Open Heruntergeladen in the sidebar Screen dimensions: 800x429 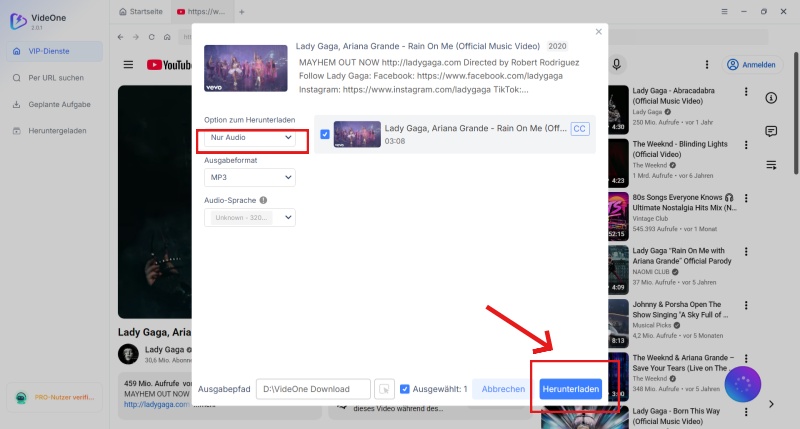[x=55, y=131]
